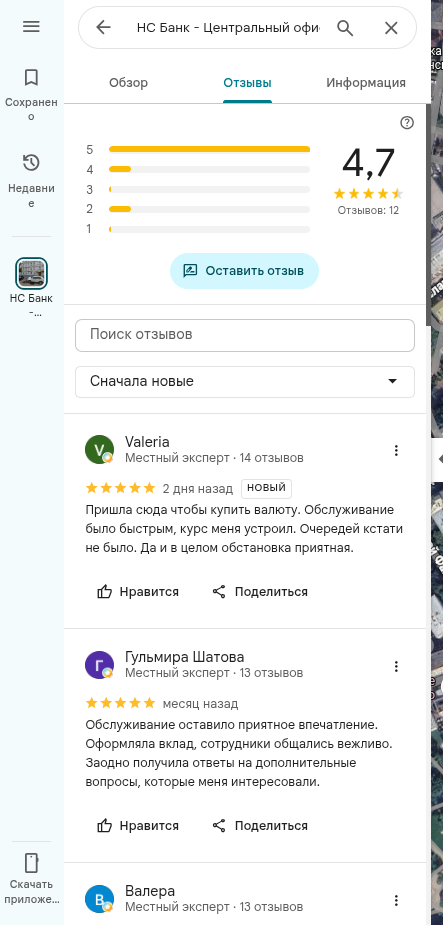Open more options for Гульмира Шатова's review
Image resolution: width=443 pixels, height=925 pixels.
(396, 667)
